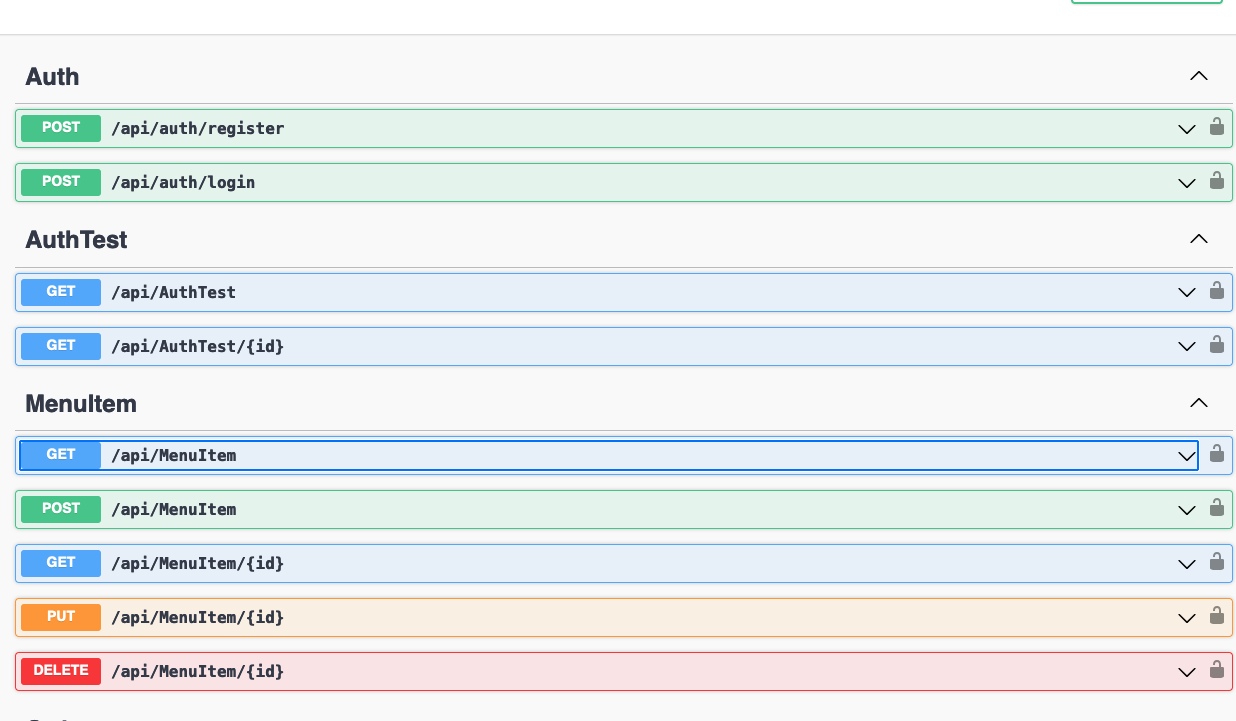The image size is (1236, 721).
Task: Click the Auth section heading
Action: click(52, 77)
